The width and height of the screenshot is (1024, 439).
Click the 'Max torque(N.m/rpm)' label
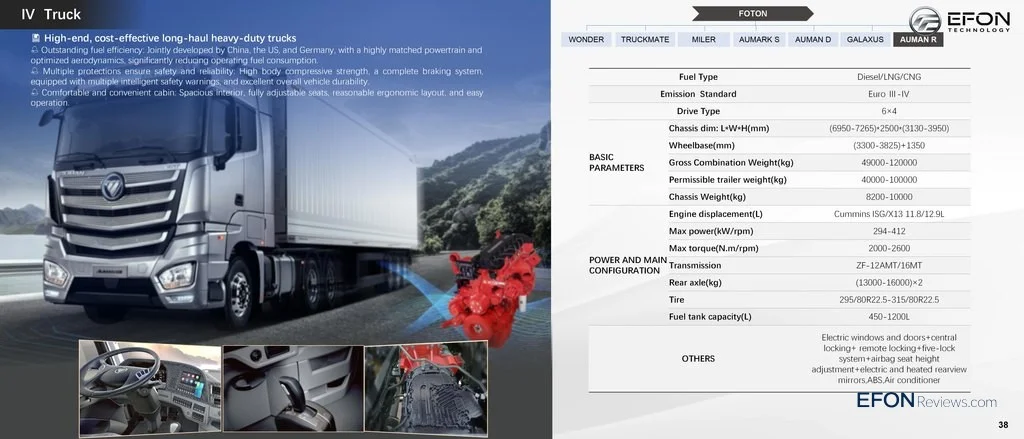[x=713, y=248]
